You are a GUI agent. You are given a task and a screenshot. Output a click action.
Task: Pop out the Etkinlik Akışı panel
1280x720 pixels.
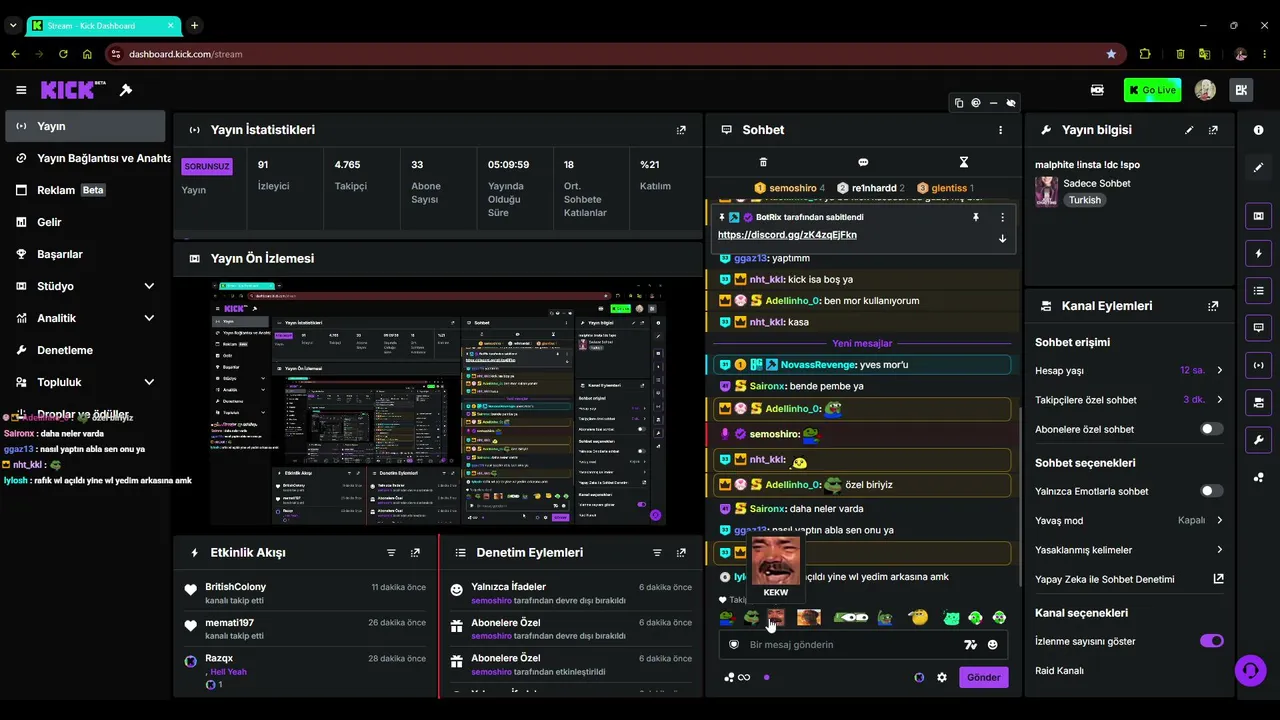[415, 553]
